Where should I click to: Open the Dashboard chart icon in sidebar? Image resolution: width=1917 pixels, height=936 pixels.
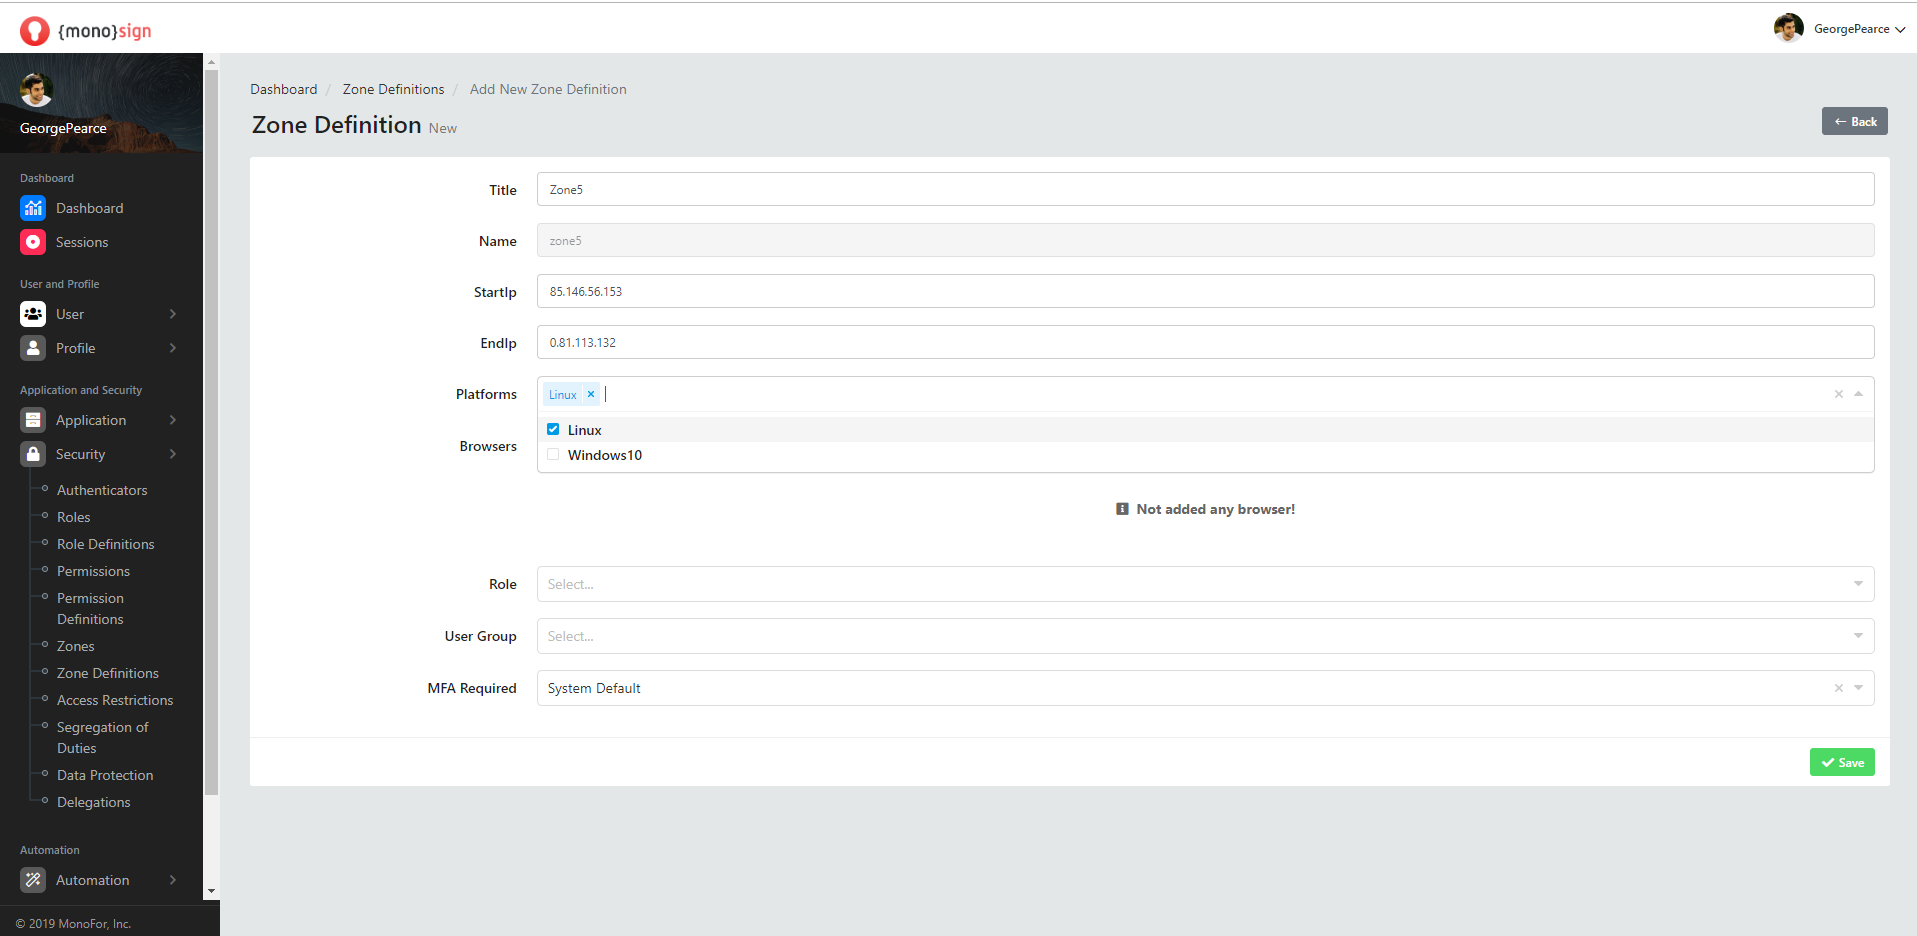(33, 208)
